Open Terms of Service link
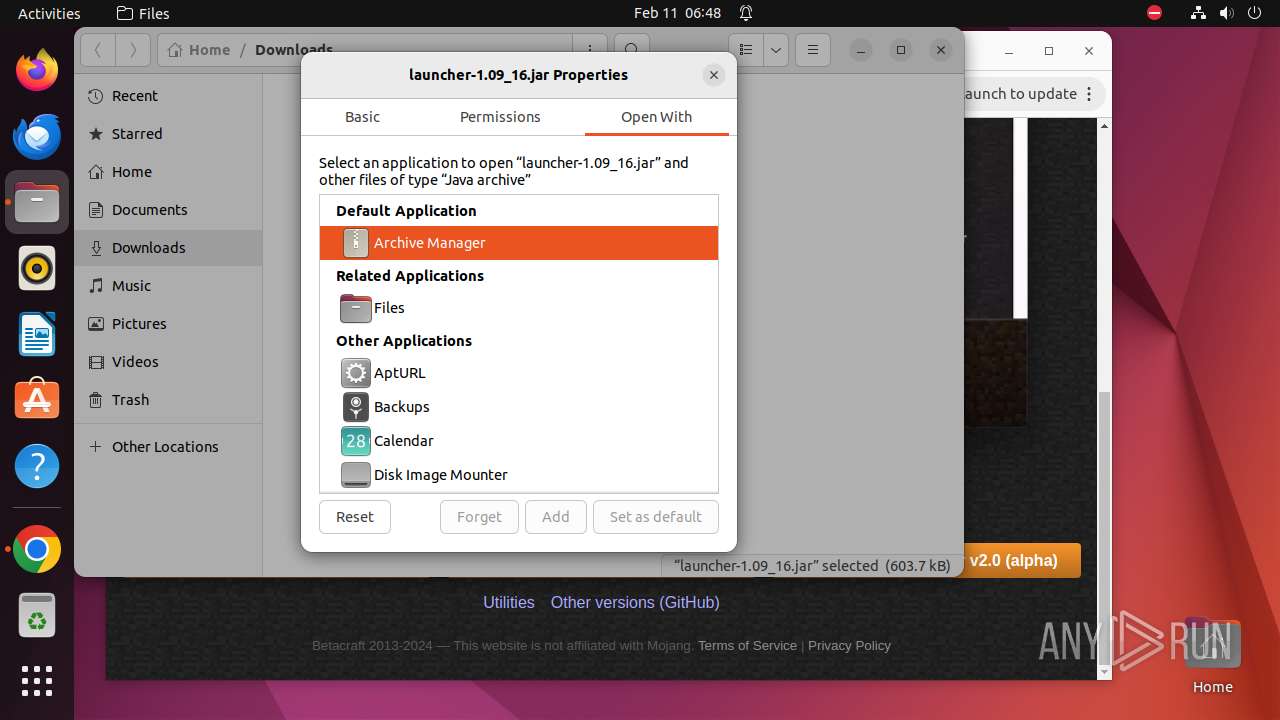This screenshot has height=720, width=1280. 747,646
